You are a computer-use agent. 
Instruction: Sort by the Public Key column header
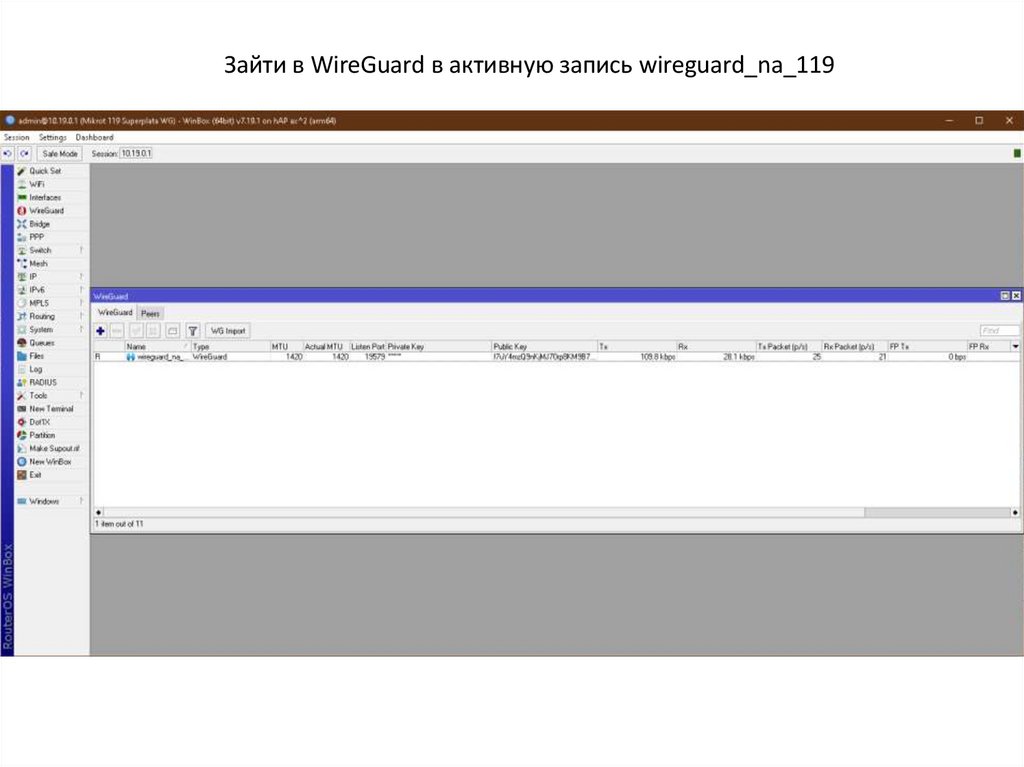tap(544, 346)
